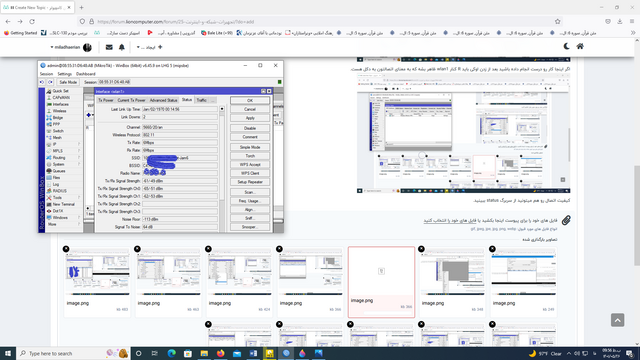Image resolution: width=640 pixels, height=360 pixels.
Task: Open CAPsMAN in WinBox sidebar
Action: click(x=61, y=98)
